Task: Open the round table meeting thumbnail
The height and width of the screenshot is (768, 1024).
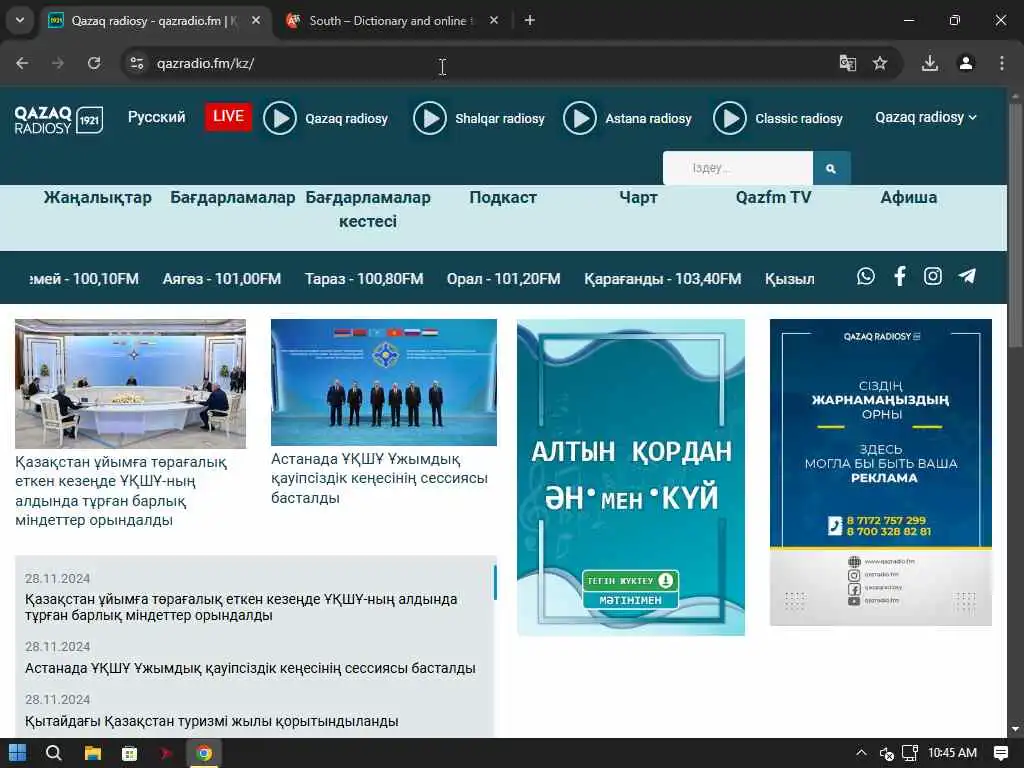Action: [x=131, y=384]
